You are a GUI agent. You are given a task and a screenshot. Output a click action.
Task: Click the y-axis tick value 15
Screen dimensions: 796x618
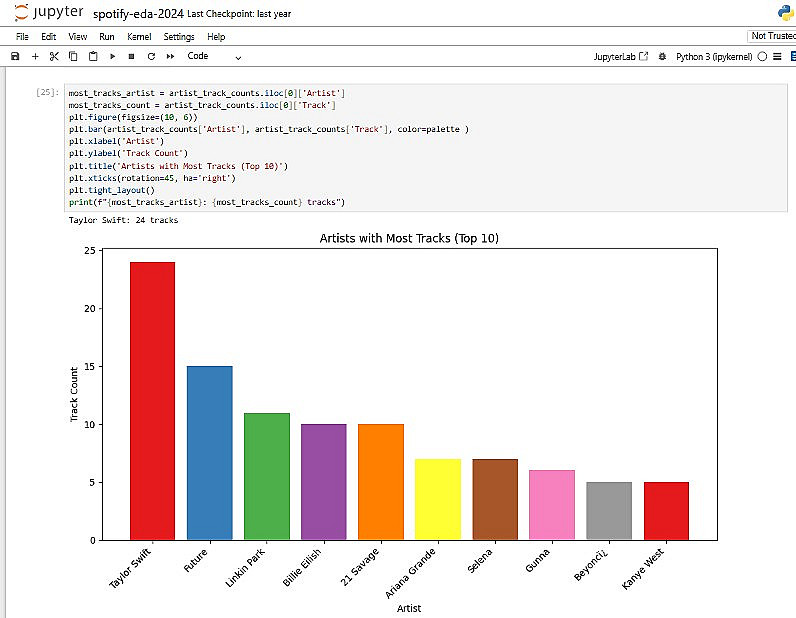(90, 366)
